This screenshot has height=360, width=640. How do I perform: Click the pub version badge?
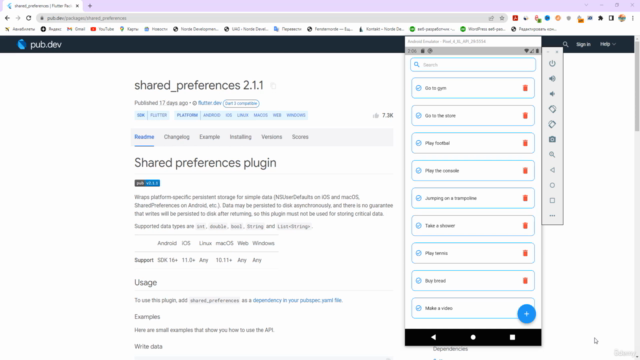tap(147, 183)
